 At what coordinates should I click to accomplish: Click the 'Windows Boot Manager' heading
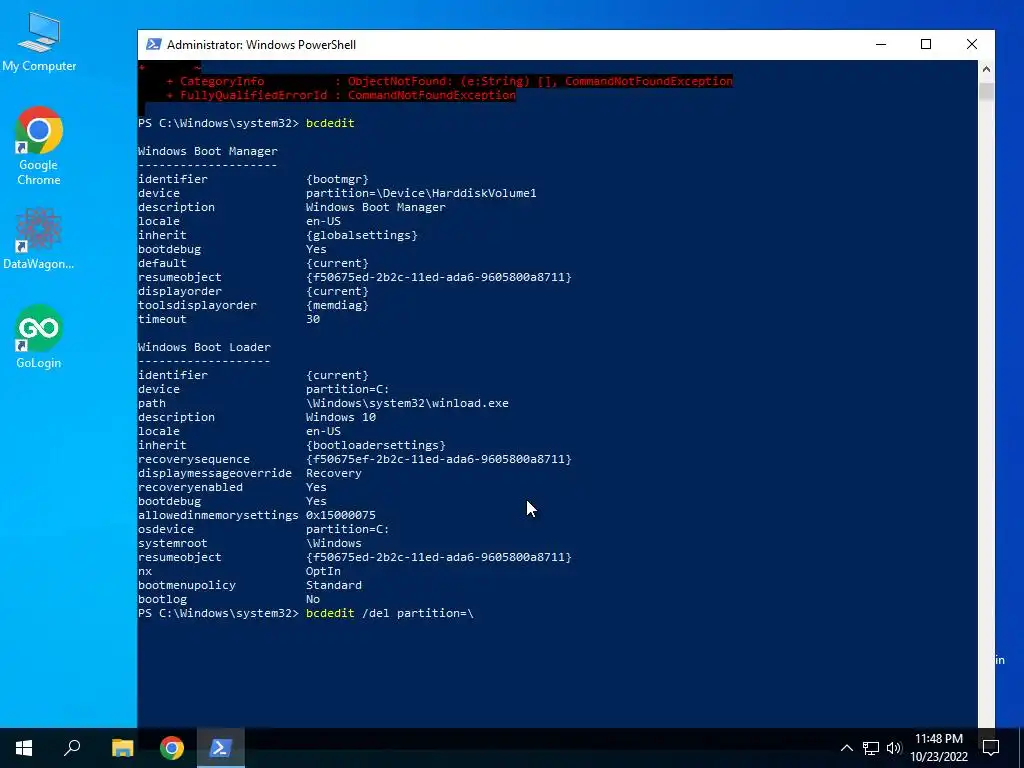208,151
